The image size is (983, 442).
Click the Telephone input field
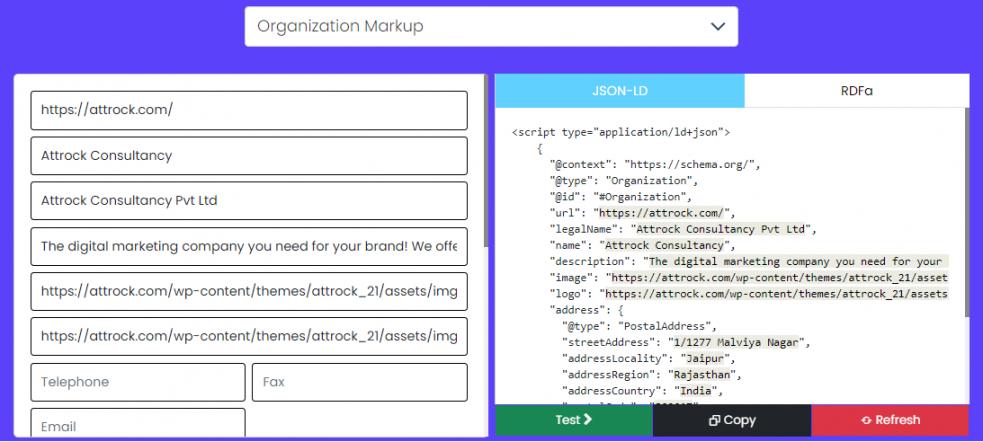point(138,382)
